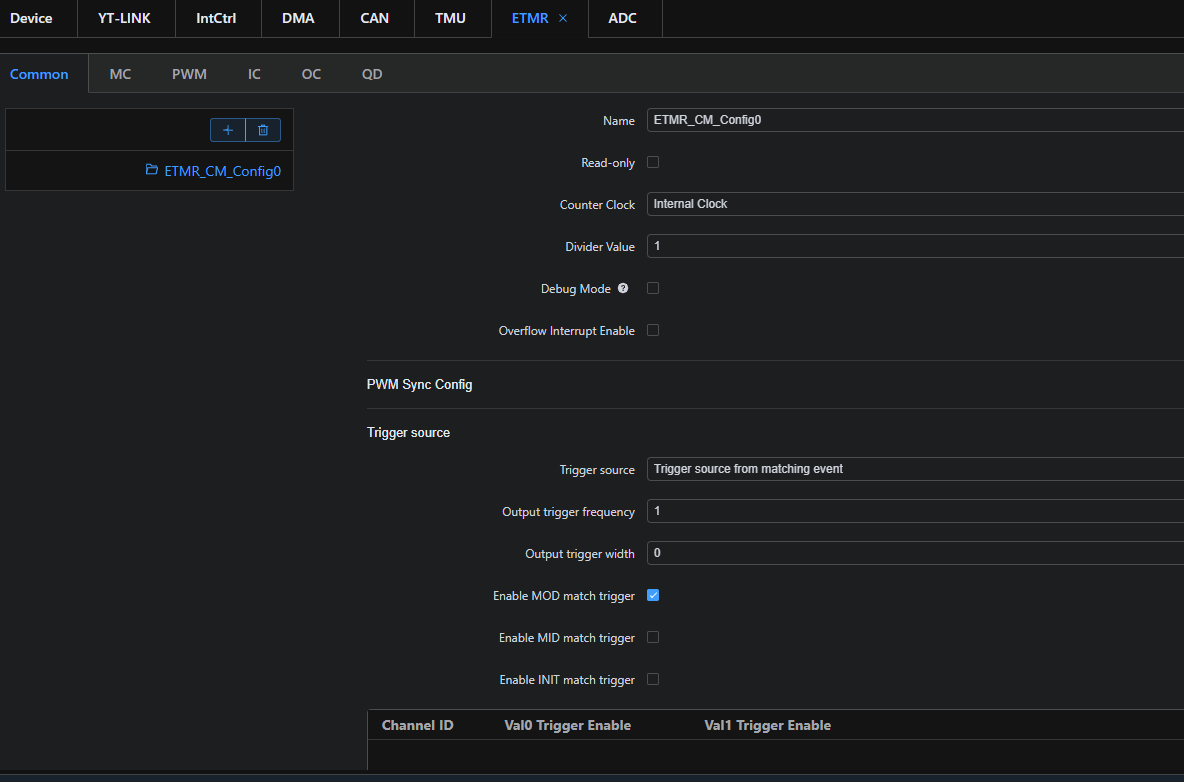
Task: Go to the MC sub-tab
Action: [x=120, y=74]
